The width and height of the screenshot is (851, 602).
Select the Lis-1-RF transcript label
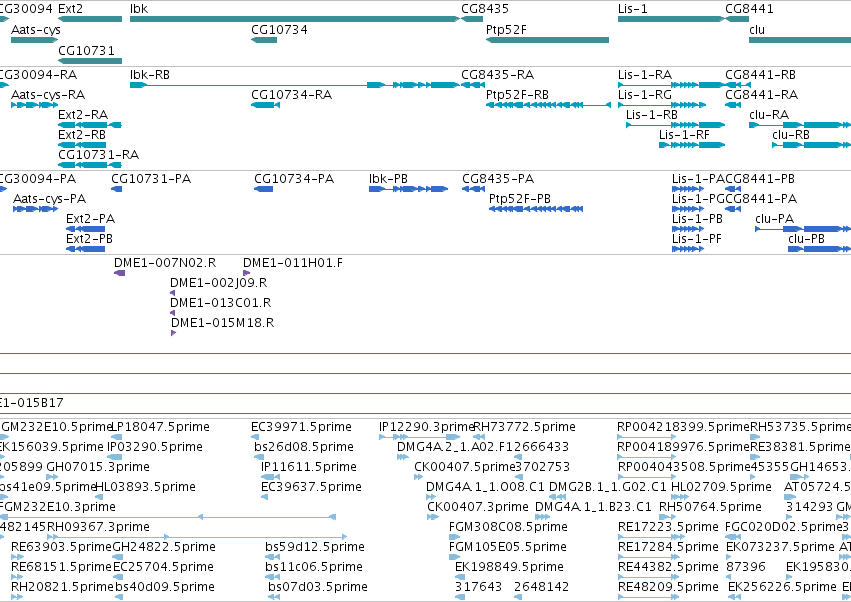(684, 135)
